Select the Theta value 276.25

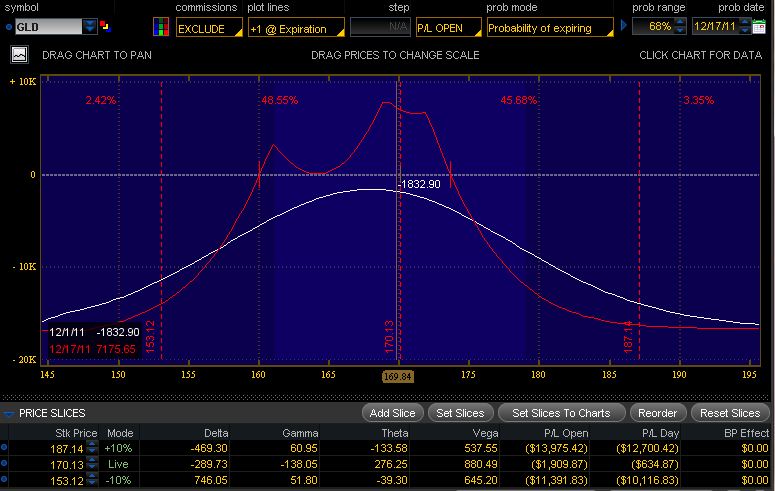point(390,464)
